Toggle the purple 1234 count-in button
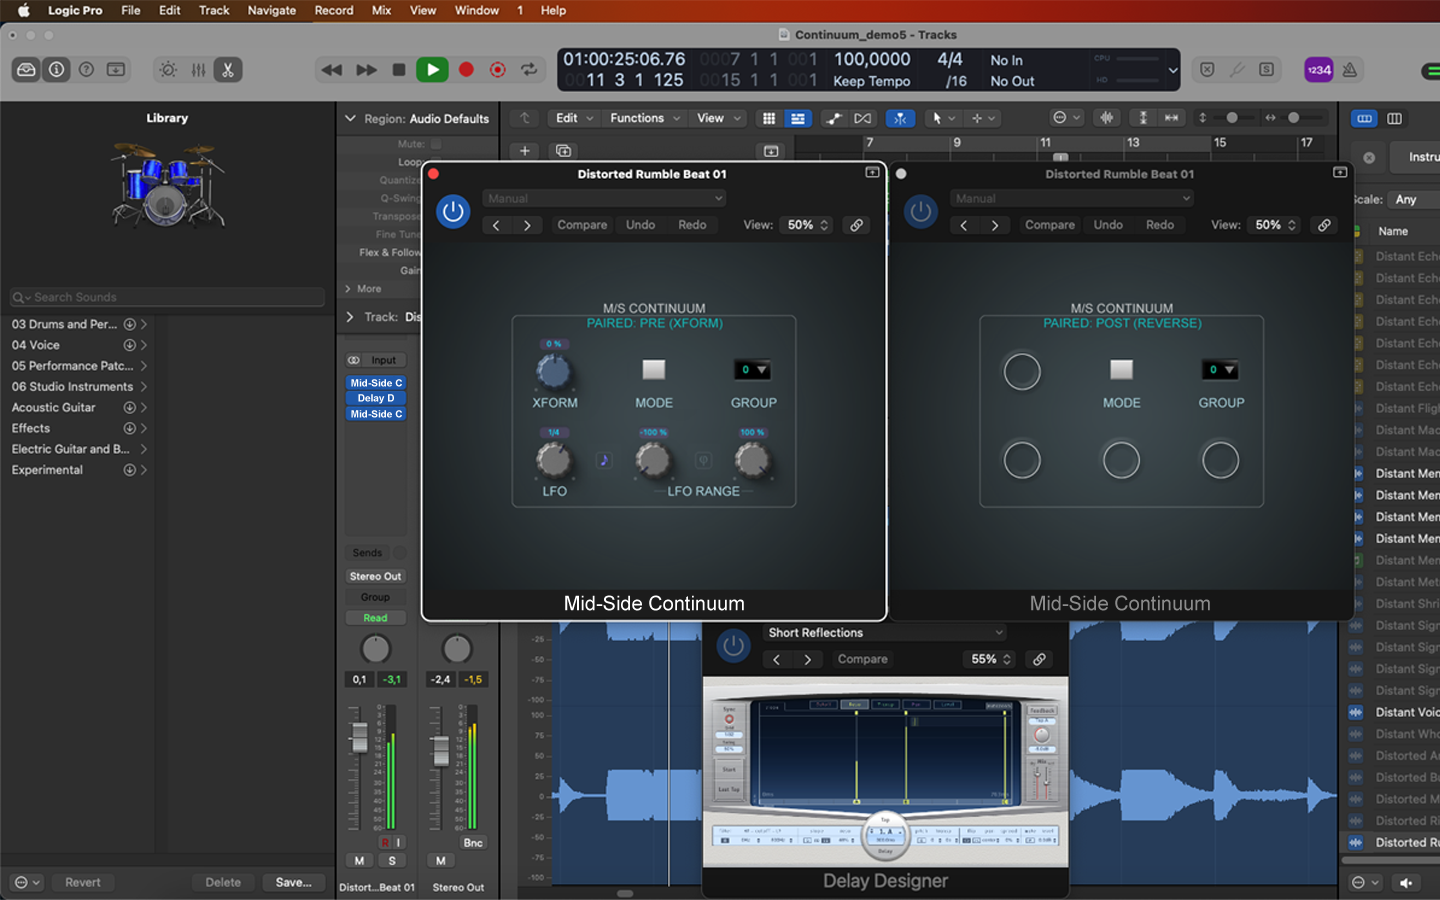The image size is (1440, 900). click(x=1319, y=70)
